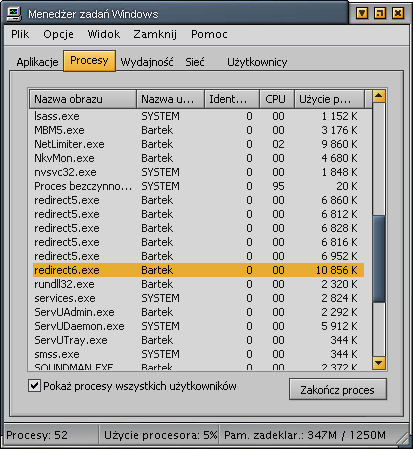This screenshot has height=449, width=413.
Task: Sort by Nazwa obrazu column header
Action: [x=83, y=99]
